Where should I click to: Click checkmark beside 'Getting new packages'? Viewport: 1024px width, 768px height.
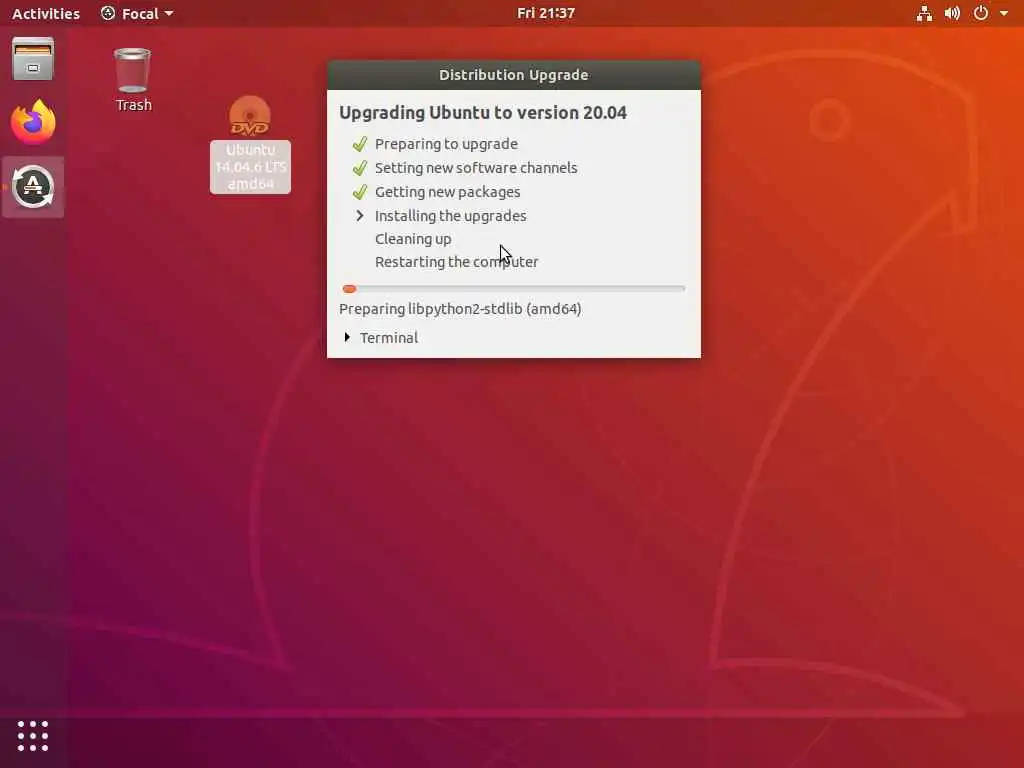[x=359, y=192]
